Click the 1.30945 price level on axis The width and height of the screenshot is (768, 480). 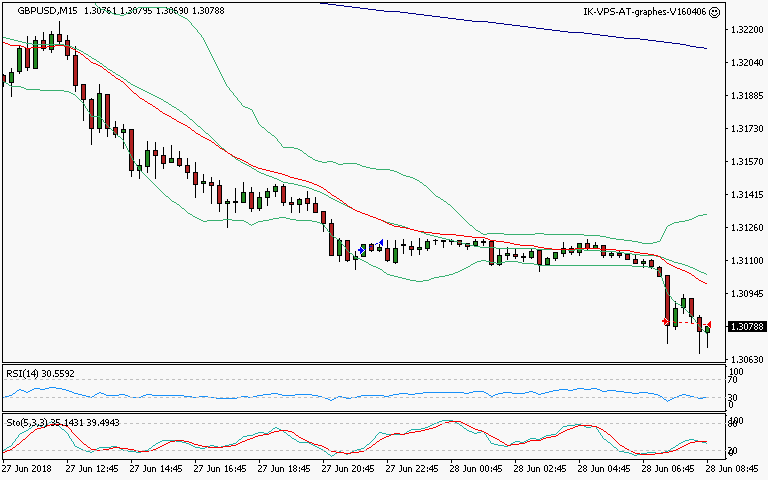(746, 293)
